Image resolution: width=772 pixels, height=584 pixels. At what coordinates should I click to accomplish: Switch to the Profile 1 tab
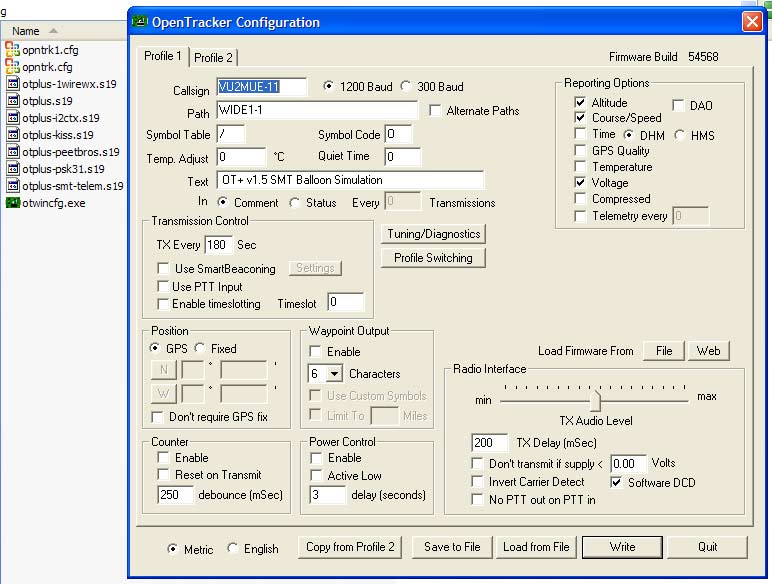click(x=162, y=56)
